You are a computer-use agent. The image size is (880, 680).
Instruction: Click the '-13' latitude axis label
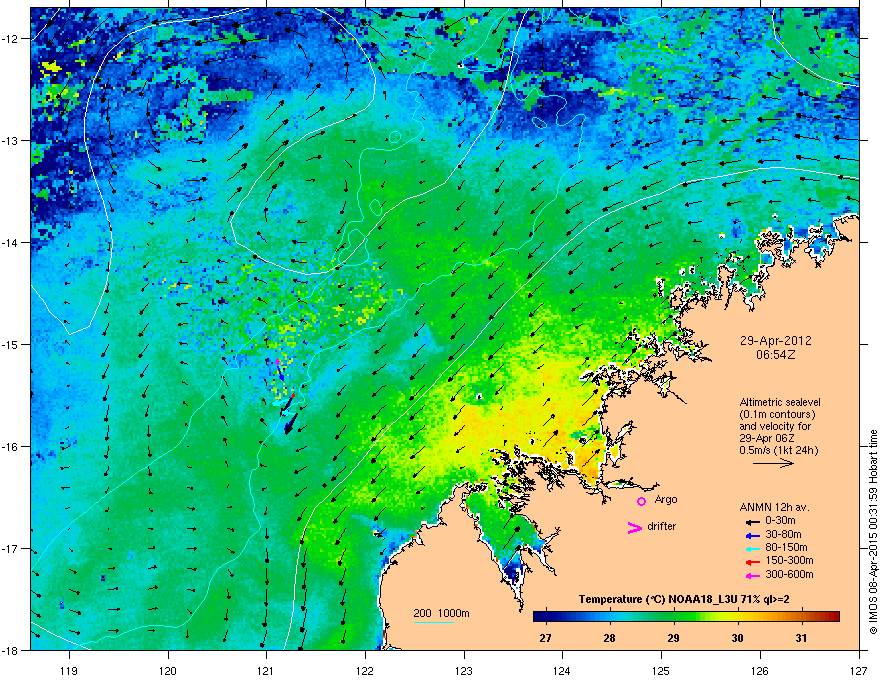11,140
